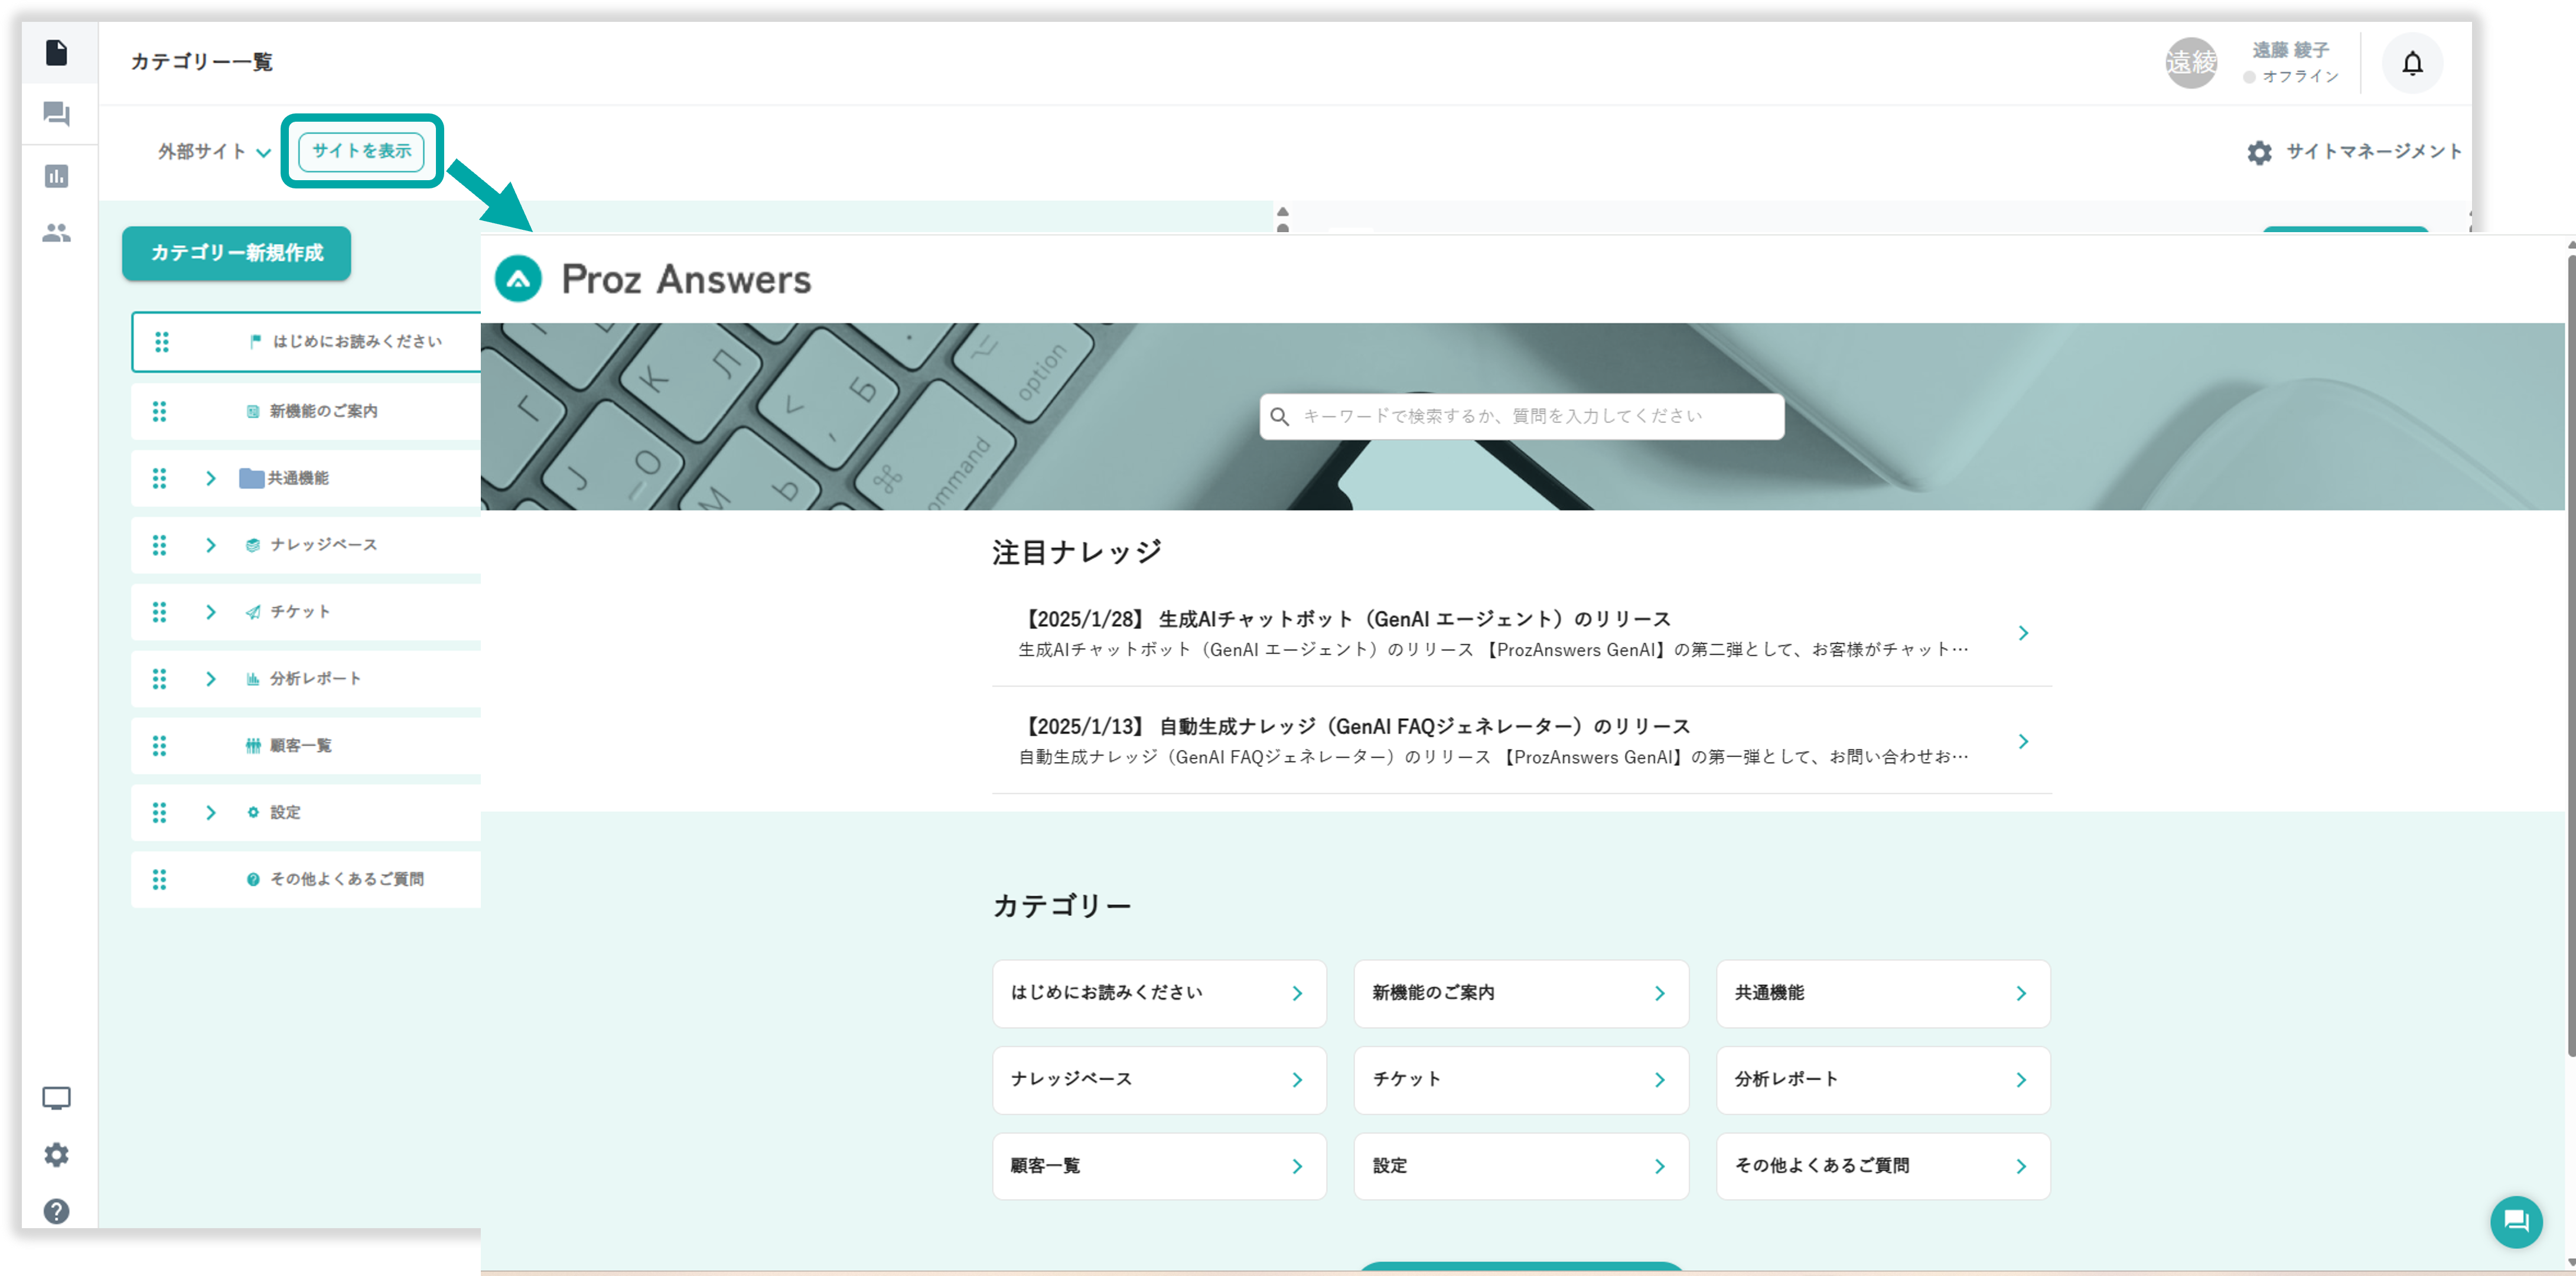The image size is (2576, 1276).
Task: Click the サイトを表示 button
Action: click(361, 151)
